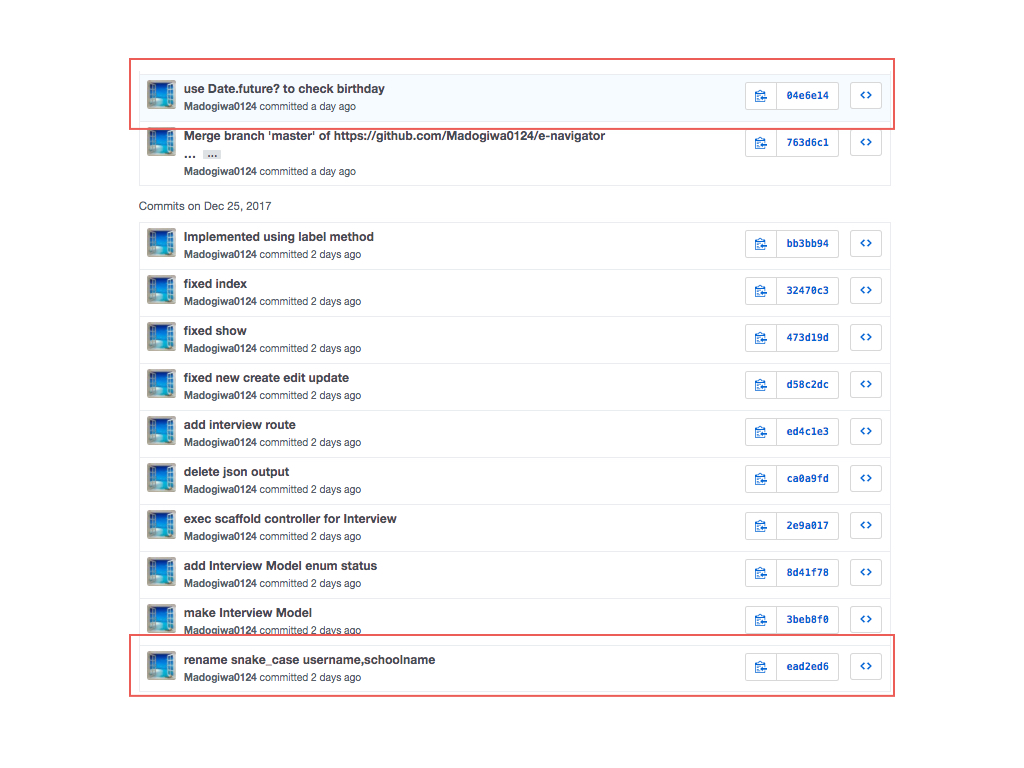Screen dimensions: 1024x768
Task: Copy the full SHA for commit ead2ed6
Action: pyautogui.click(x=761, y=667)
